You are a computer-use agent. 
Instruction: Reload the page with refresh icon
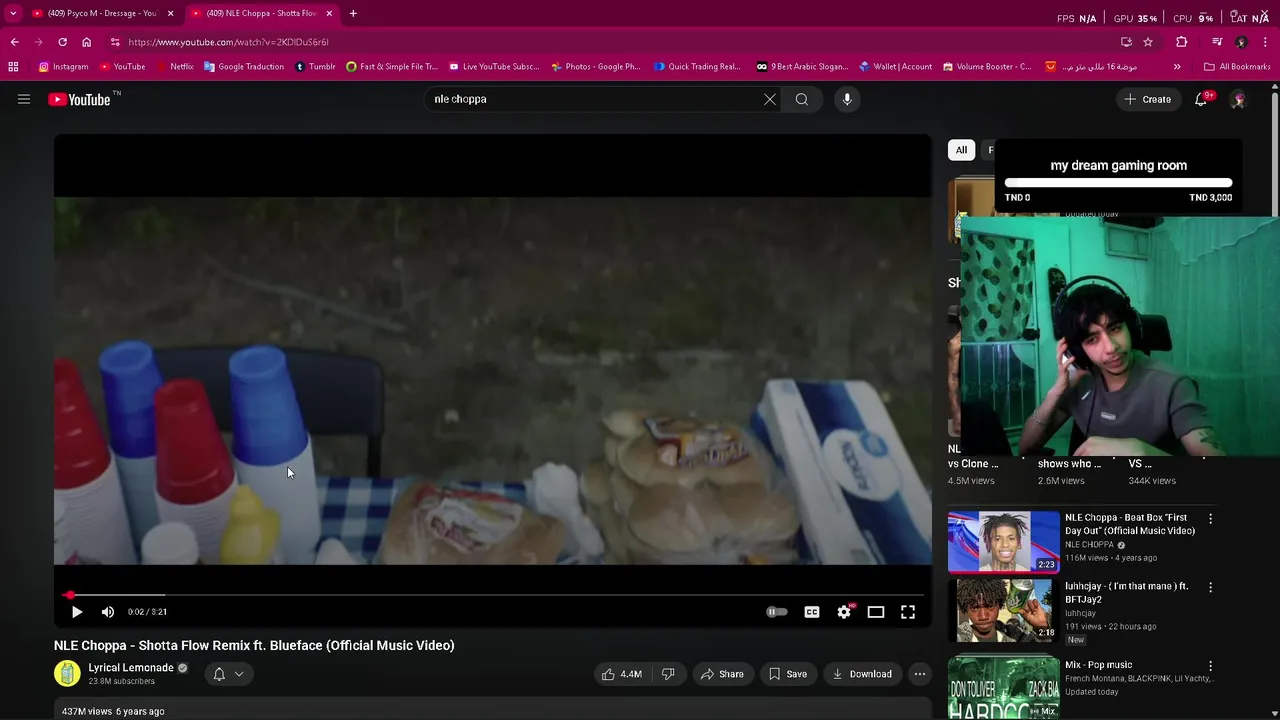point(62,42)
